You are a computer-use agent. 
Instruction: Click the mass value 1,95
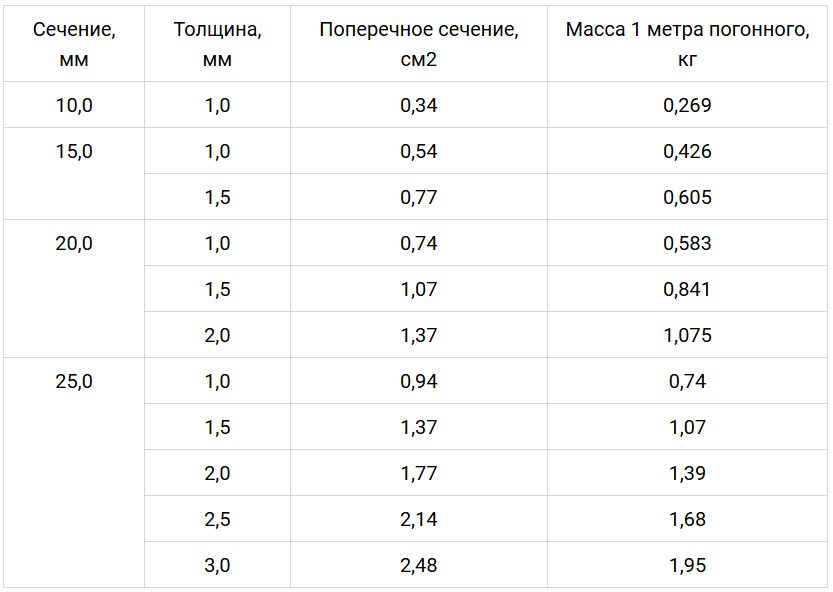point(688,565)
